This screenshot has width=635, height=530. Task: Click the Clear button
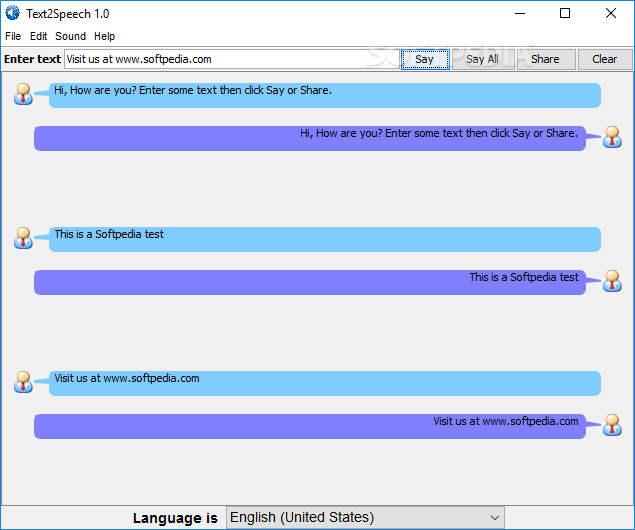(605, 60)
